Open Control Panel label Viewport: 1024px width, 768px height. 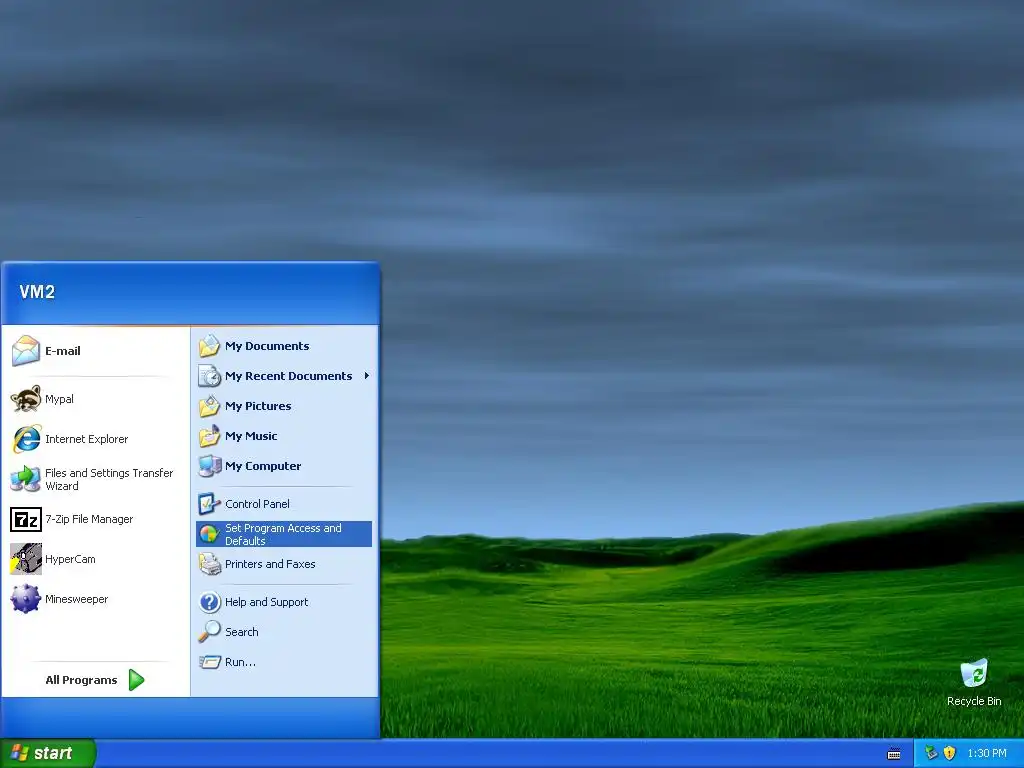[x=257, y=504]
